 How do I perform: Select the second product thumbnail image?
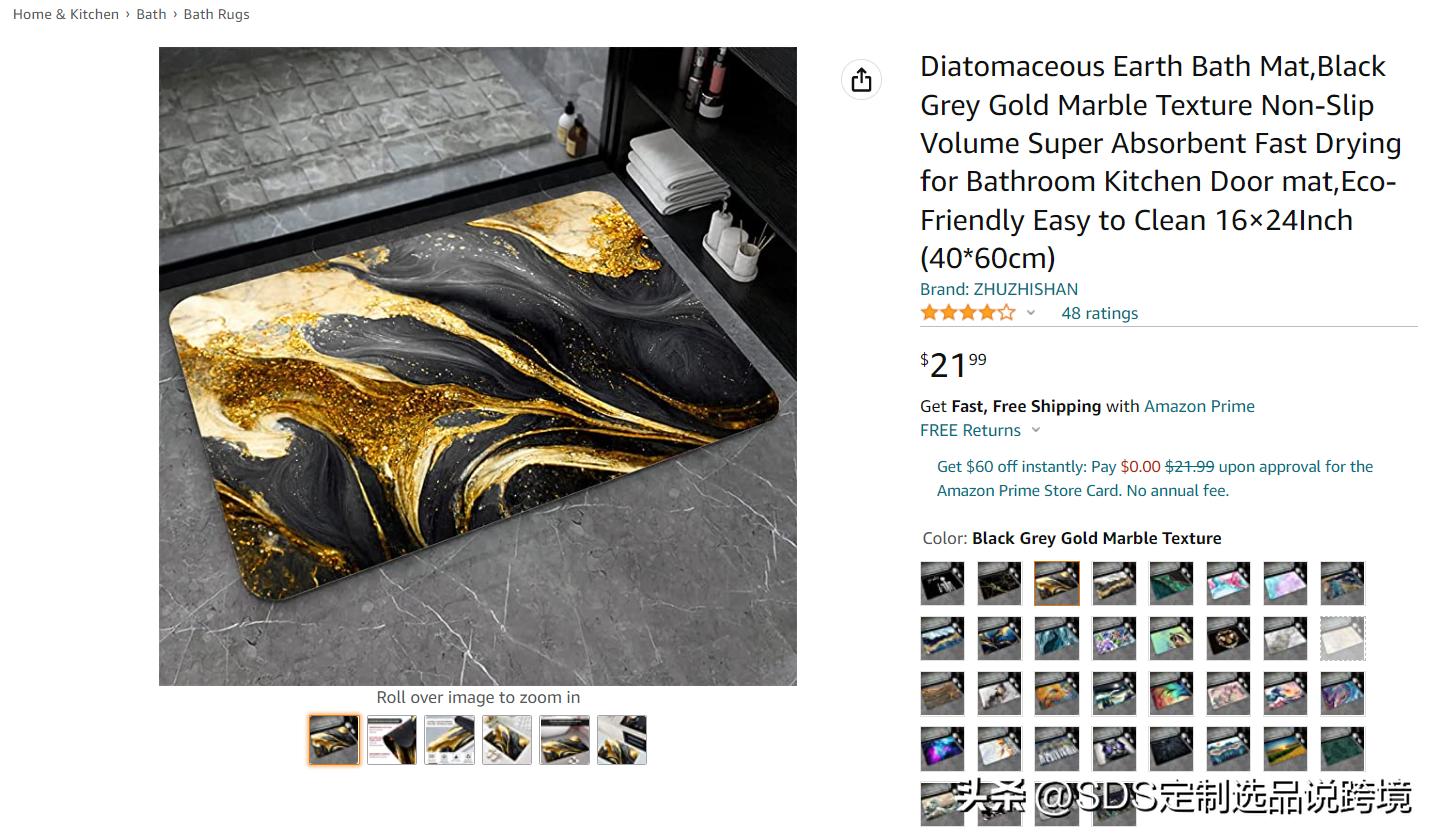coord(392,740)
